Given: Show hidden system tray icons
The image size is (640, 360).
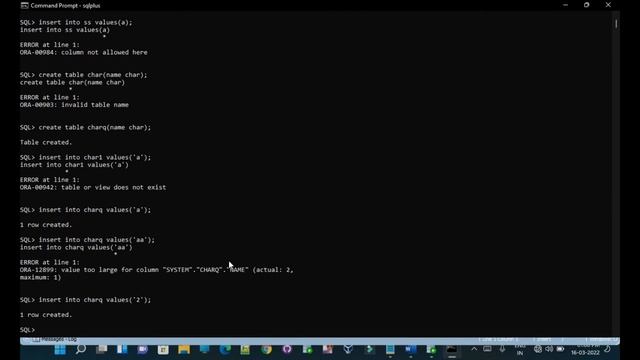Looking at the screenshot, I should (x=474, y=349).
